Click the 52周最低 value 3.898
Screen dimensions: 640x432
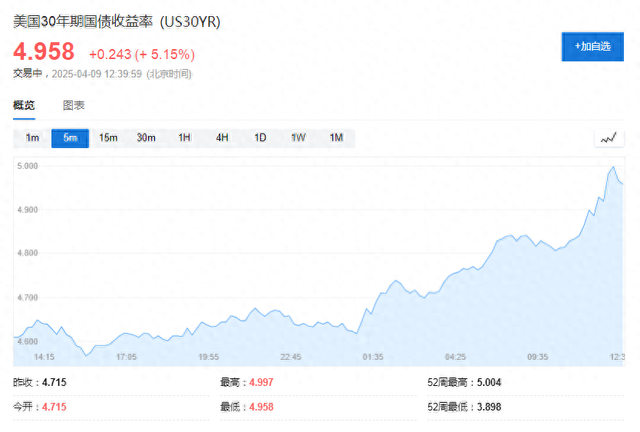pyautogui.click(x=489, y=407)
